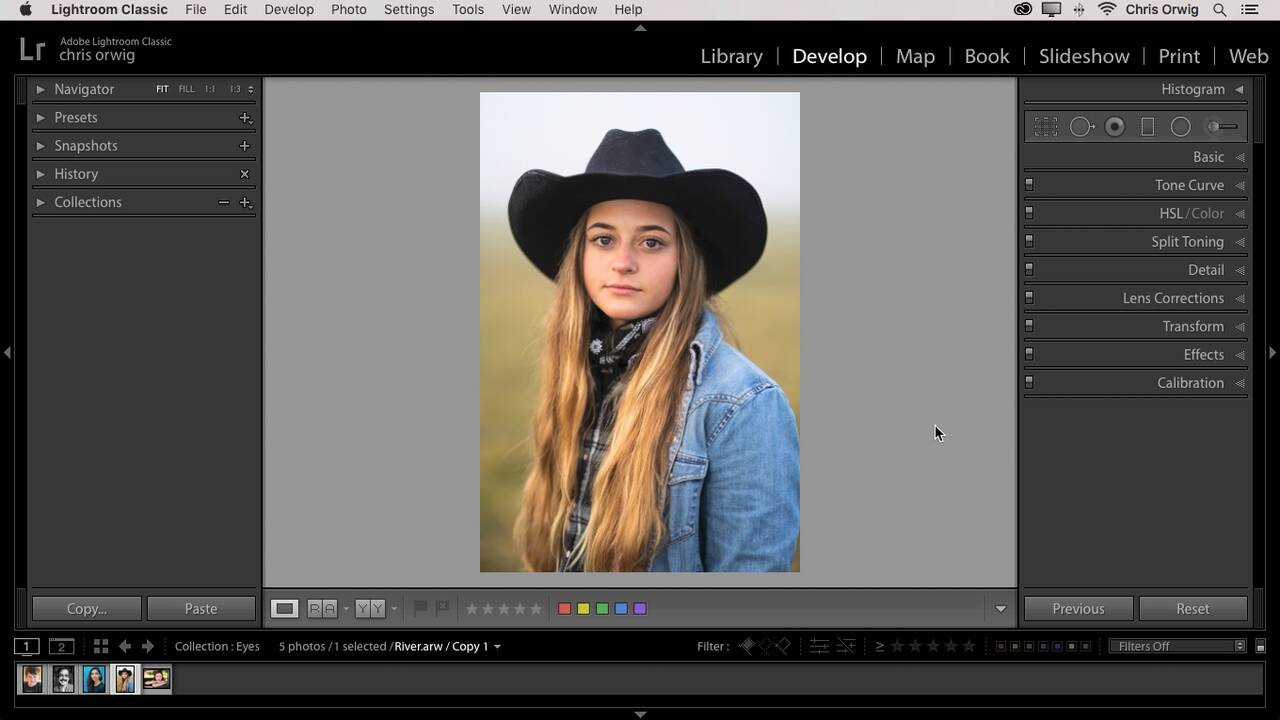Open toolbar content dropdown arrow
Image resolution: width=1280 pixels, height=720 pixels.
pos(1000,609)
